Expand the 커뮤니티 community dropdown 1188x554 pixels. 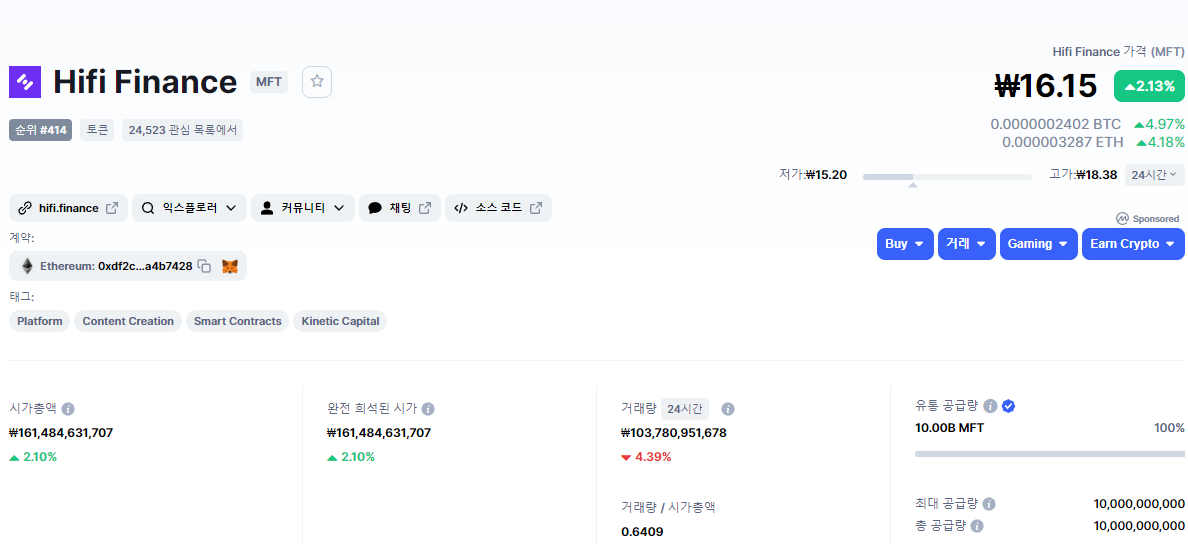[x=303, y=208]
